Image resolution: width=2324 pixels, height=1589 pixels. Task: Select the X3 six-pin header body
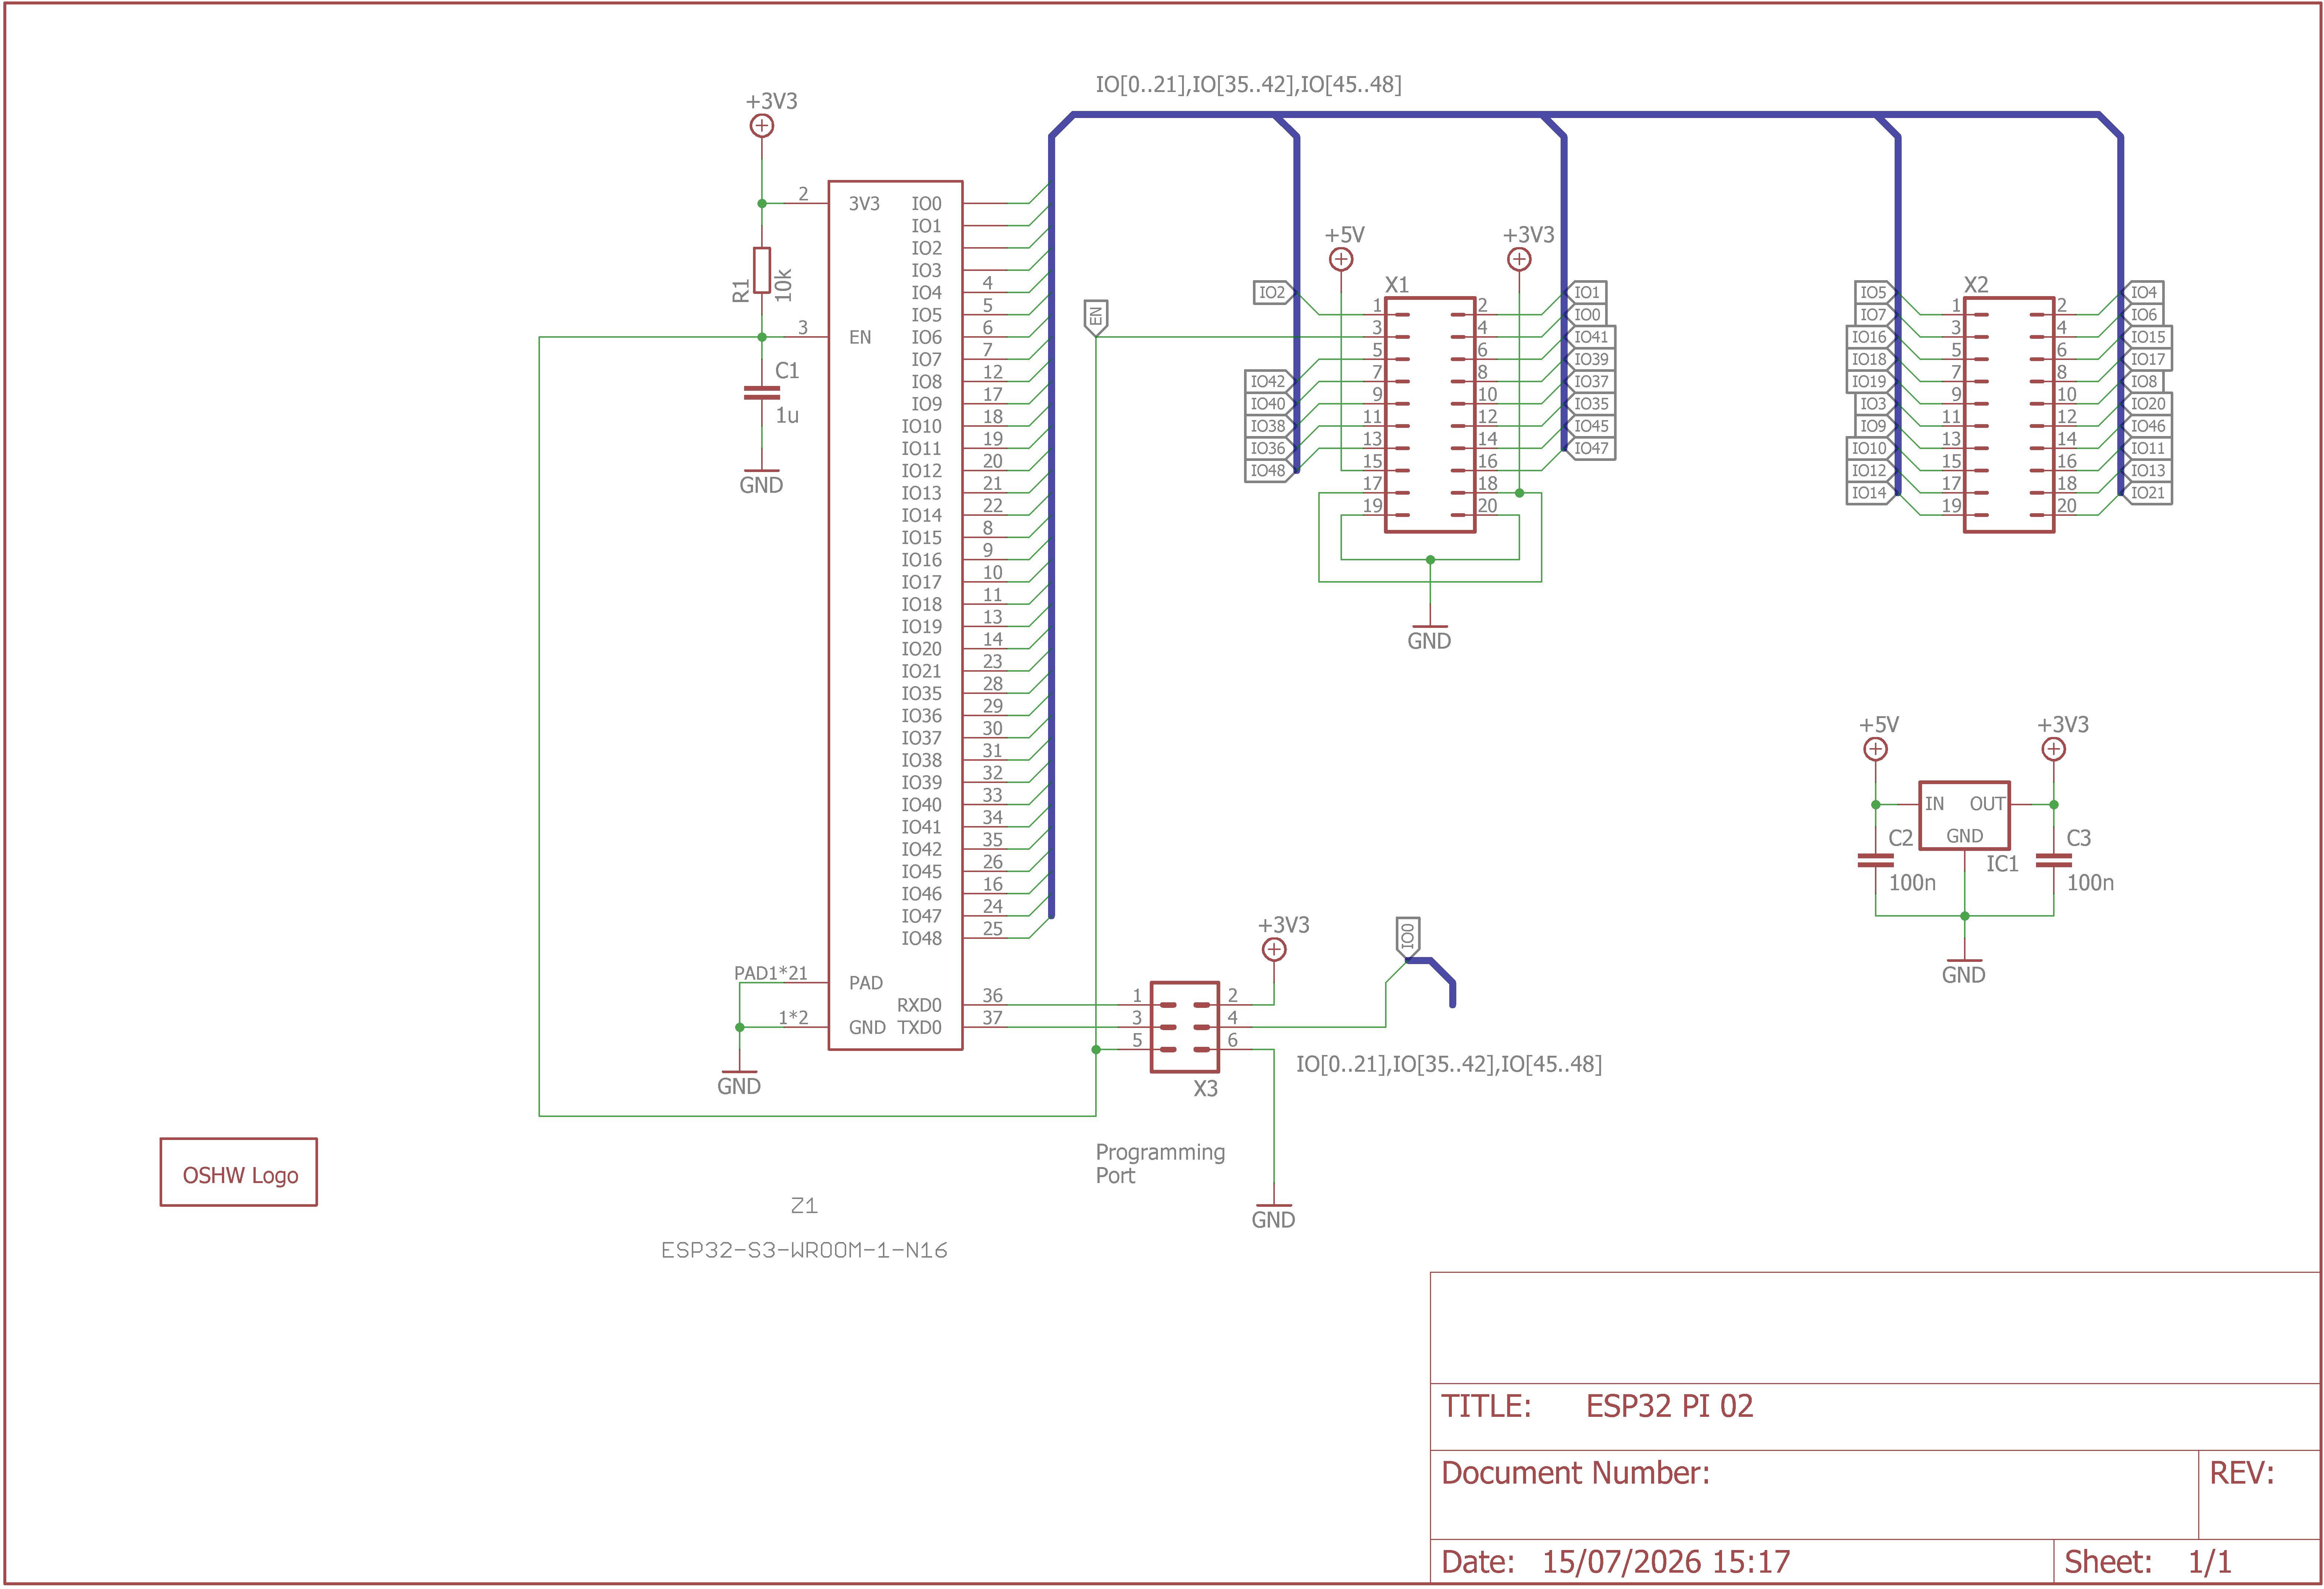coord(1185,1027)
